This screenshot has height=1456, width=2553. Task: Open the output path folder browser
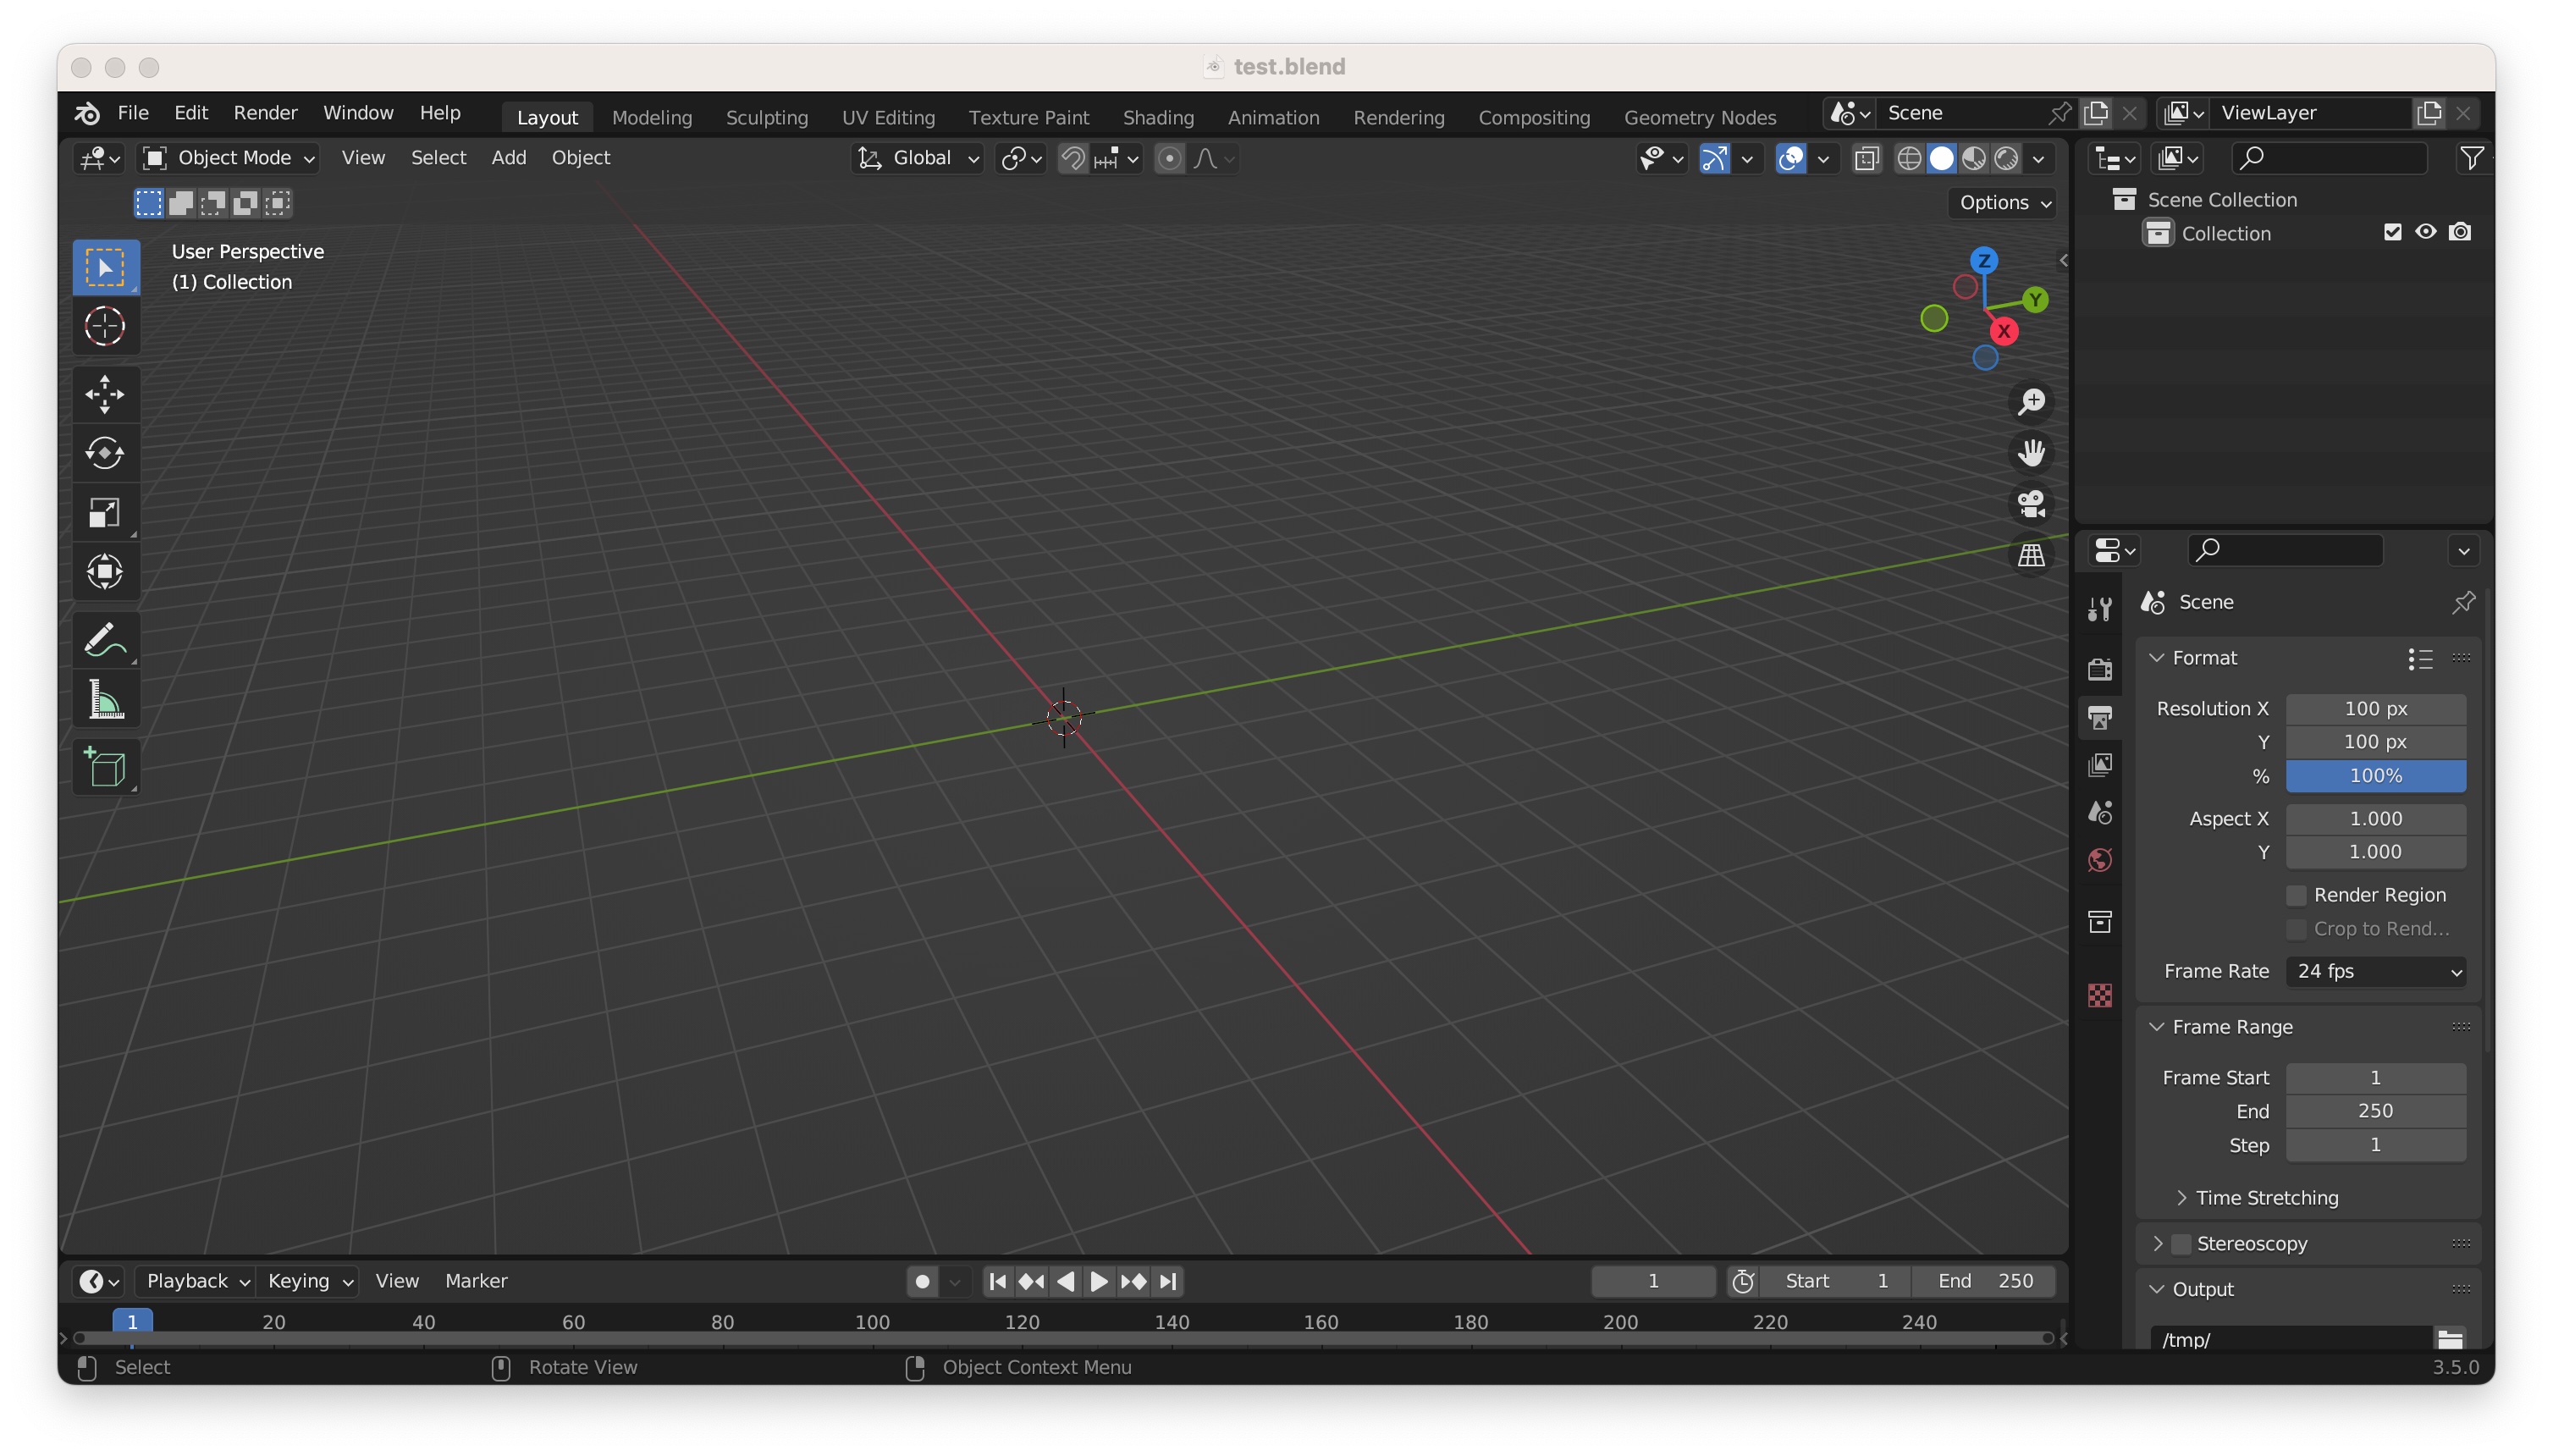[x=2449, y=1339]
